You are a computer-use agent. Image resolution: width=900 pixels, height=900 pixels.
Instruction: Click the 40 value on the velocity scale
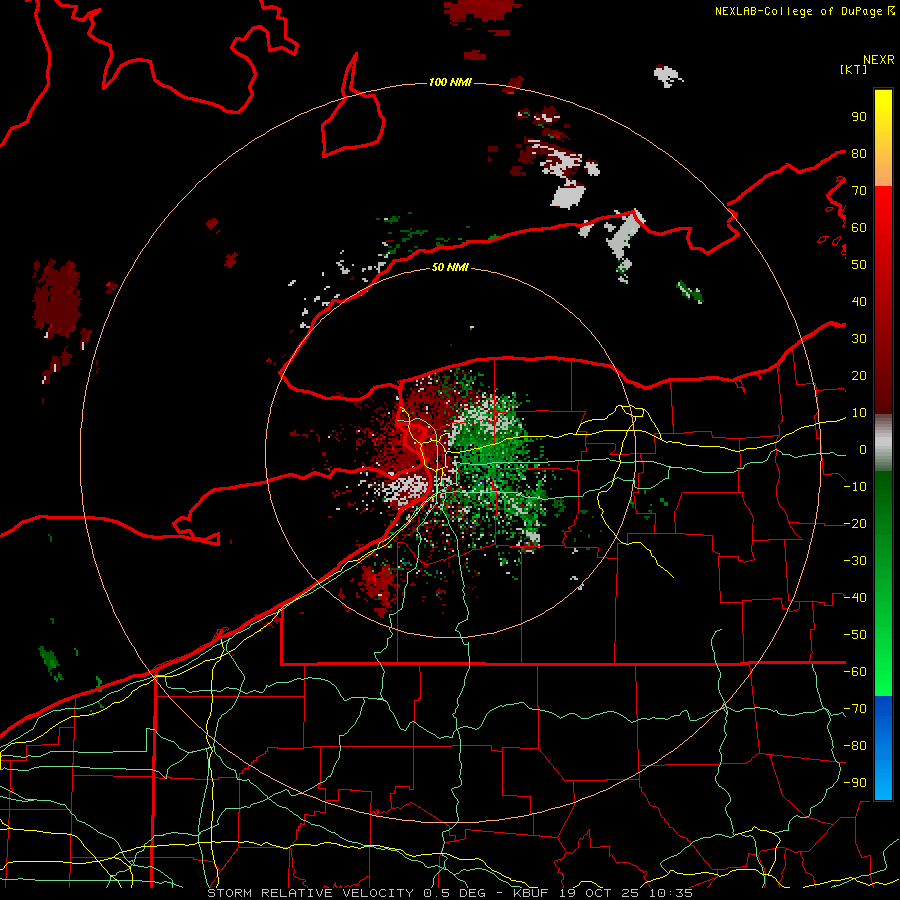coord(859,301)
